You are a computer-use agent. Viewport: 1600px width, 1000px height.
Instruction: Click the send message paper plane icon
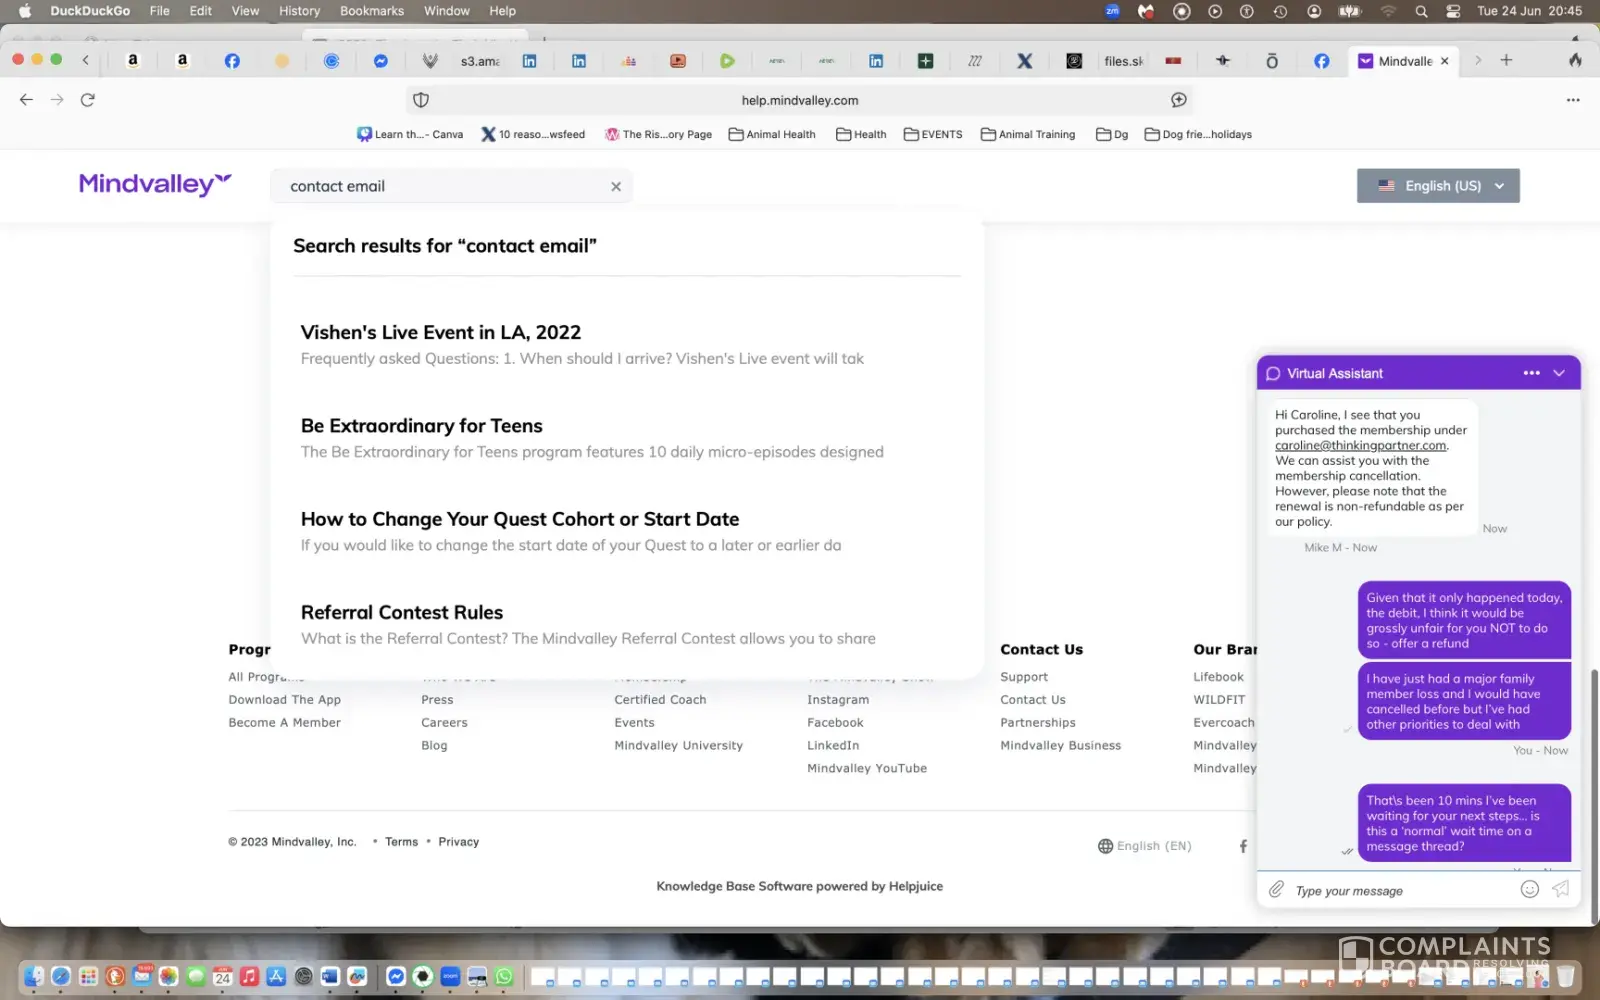tap(1560, 889)
